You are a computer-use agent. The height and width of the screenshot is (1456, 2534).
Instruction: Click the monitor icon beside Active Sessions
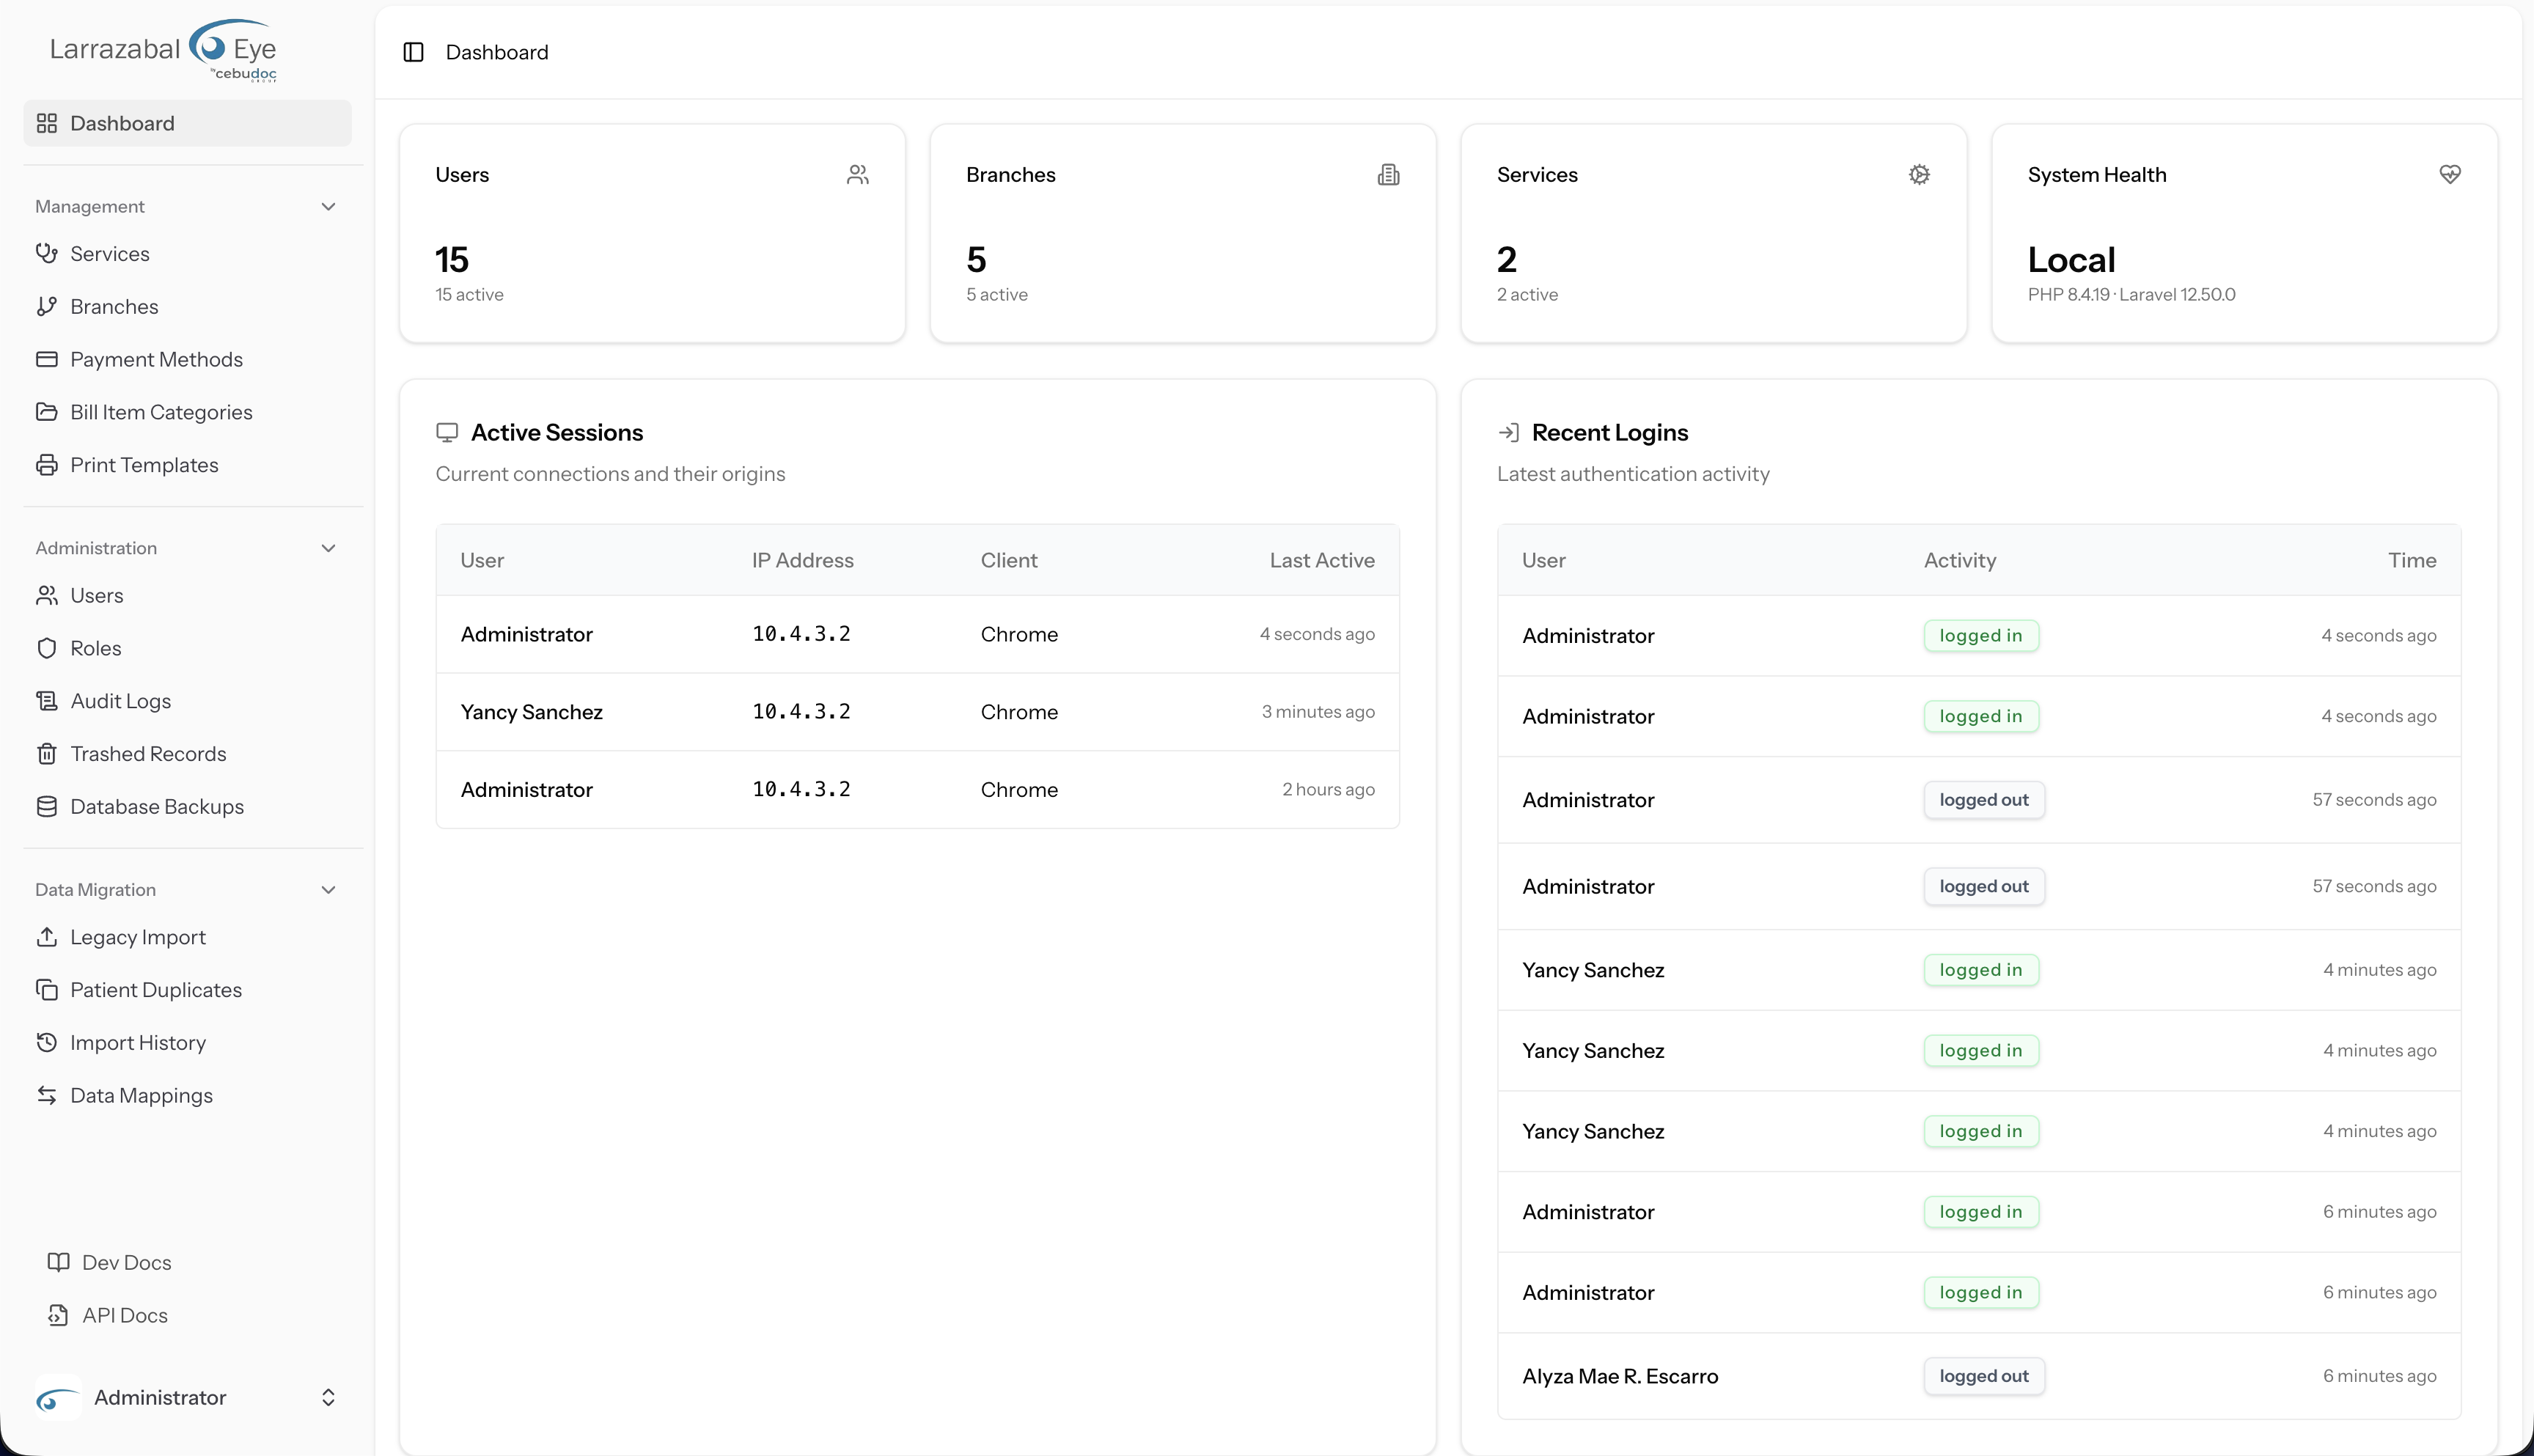447,432
